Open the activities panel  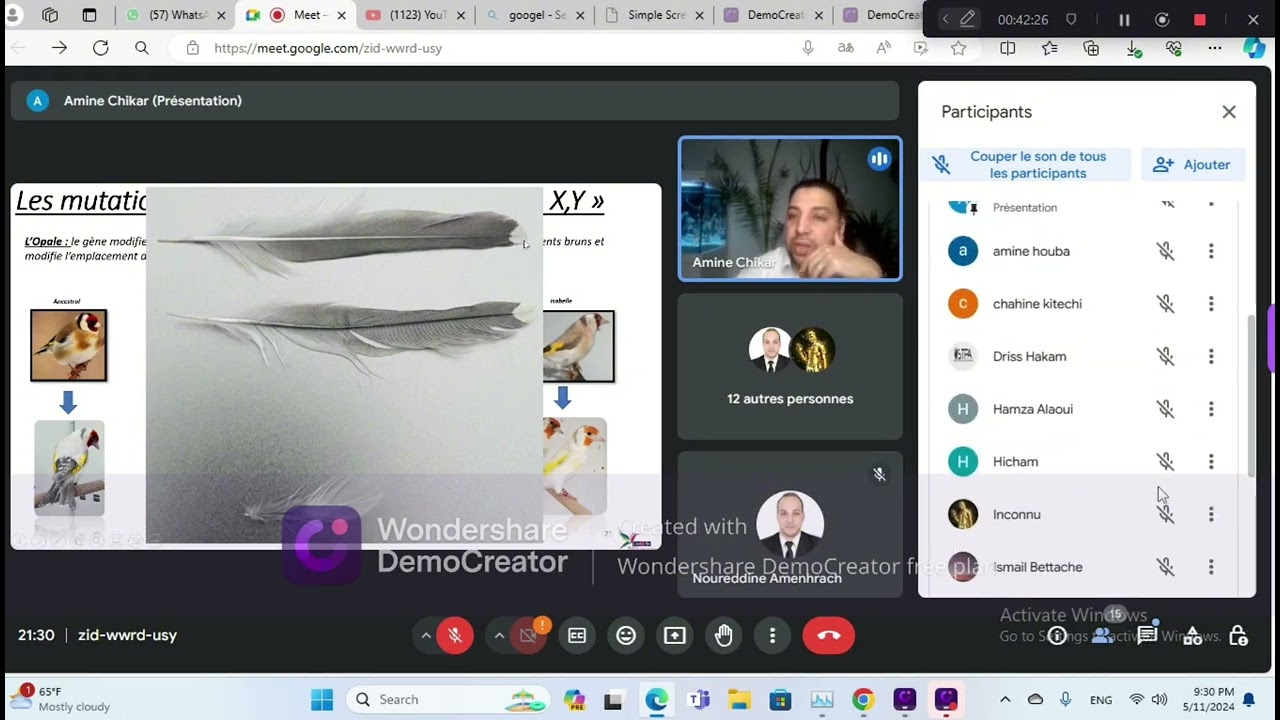1192,636
